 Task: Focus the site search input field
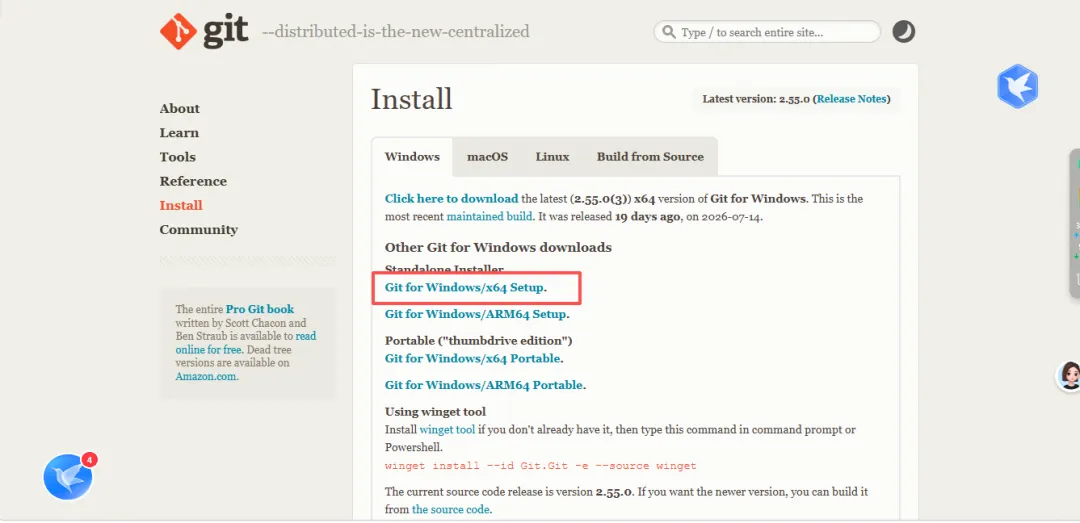point(767,32)
